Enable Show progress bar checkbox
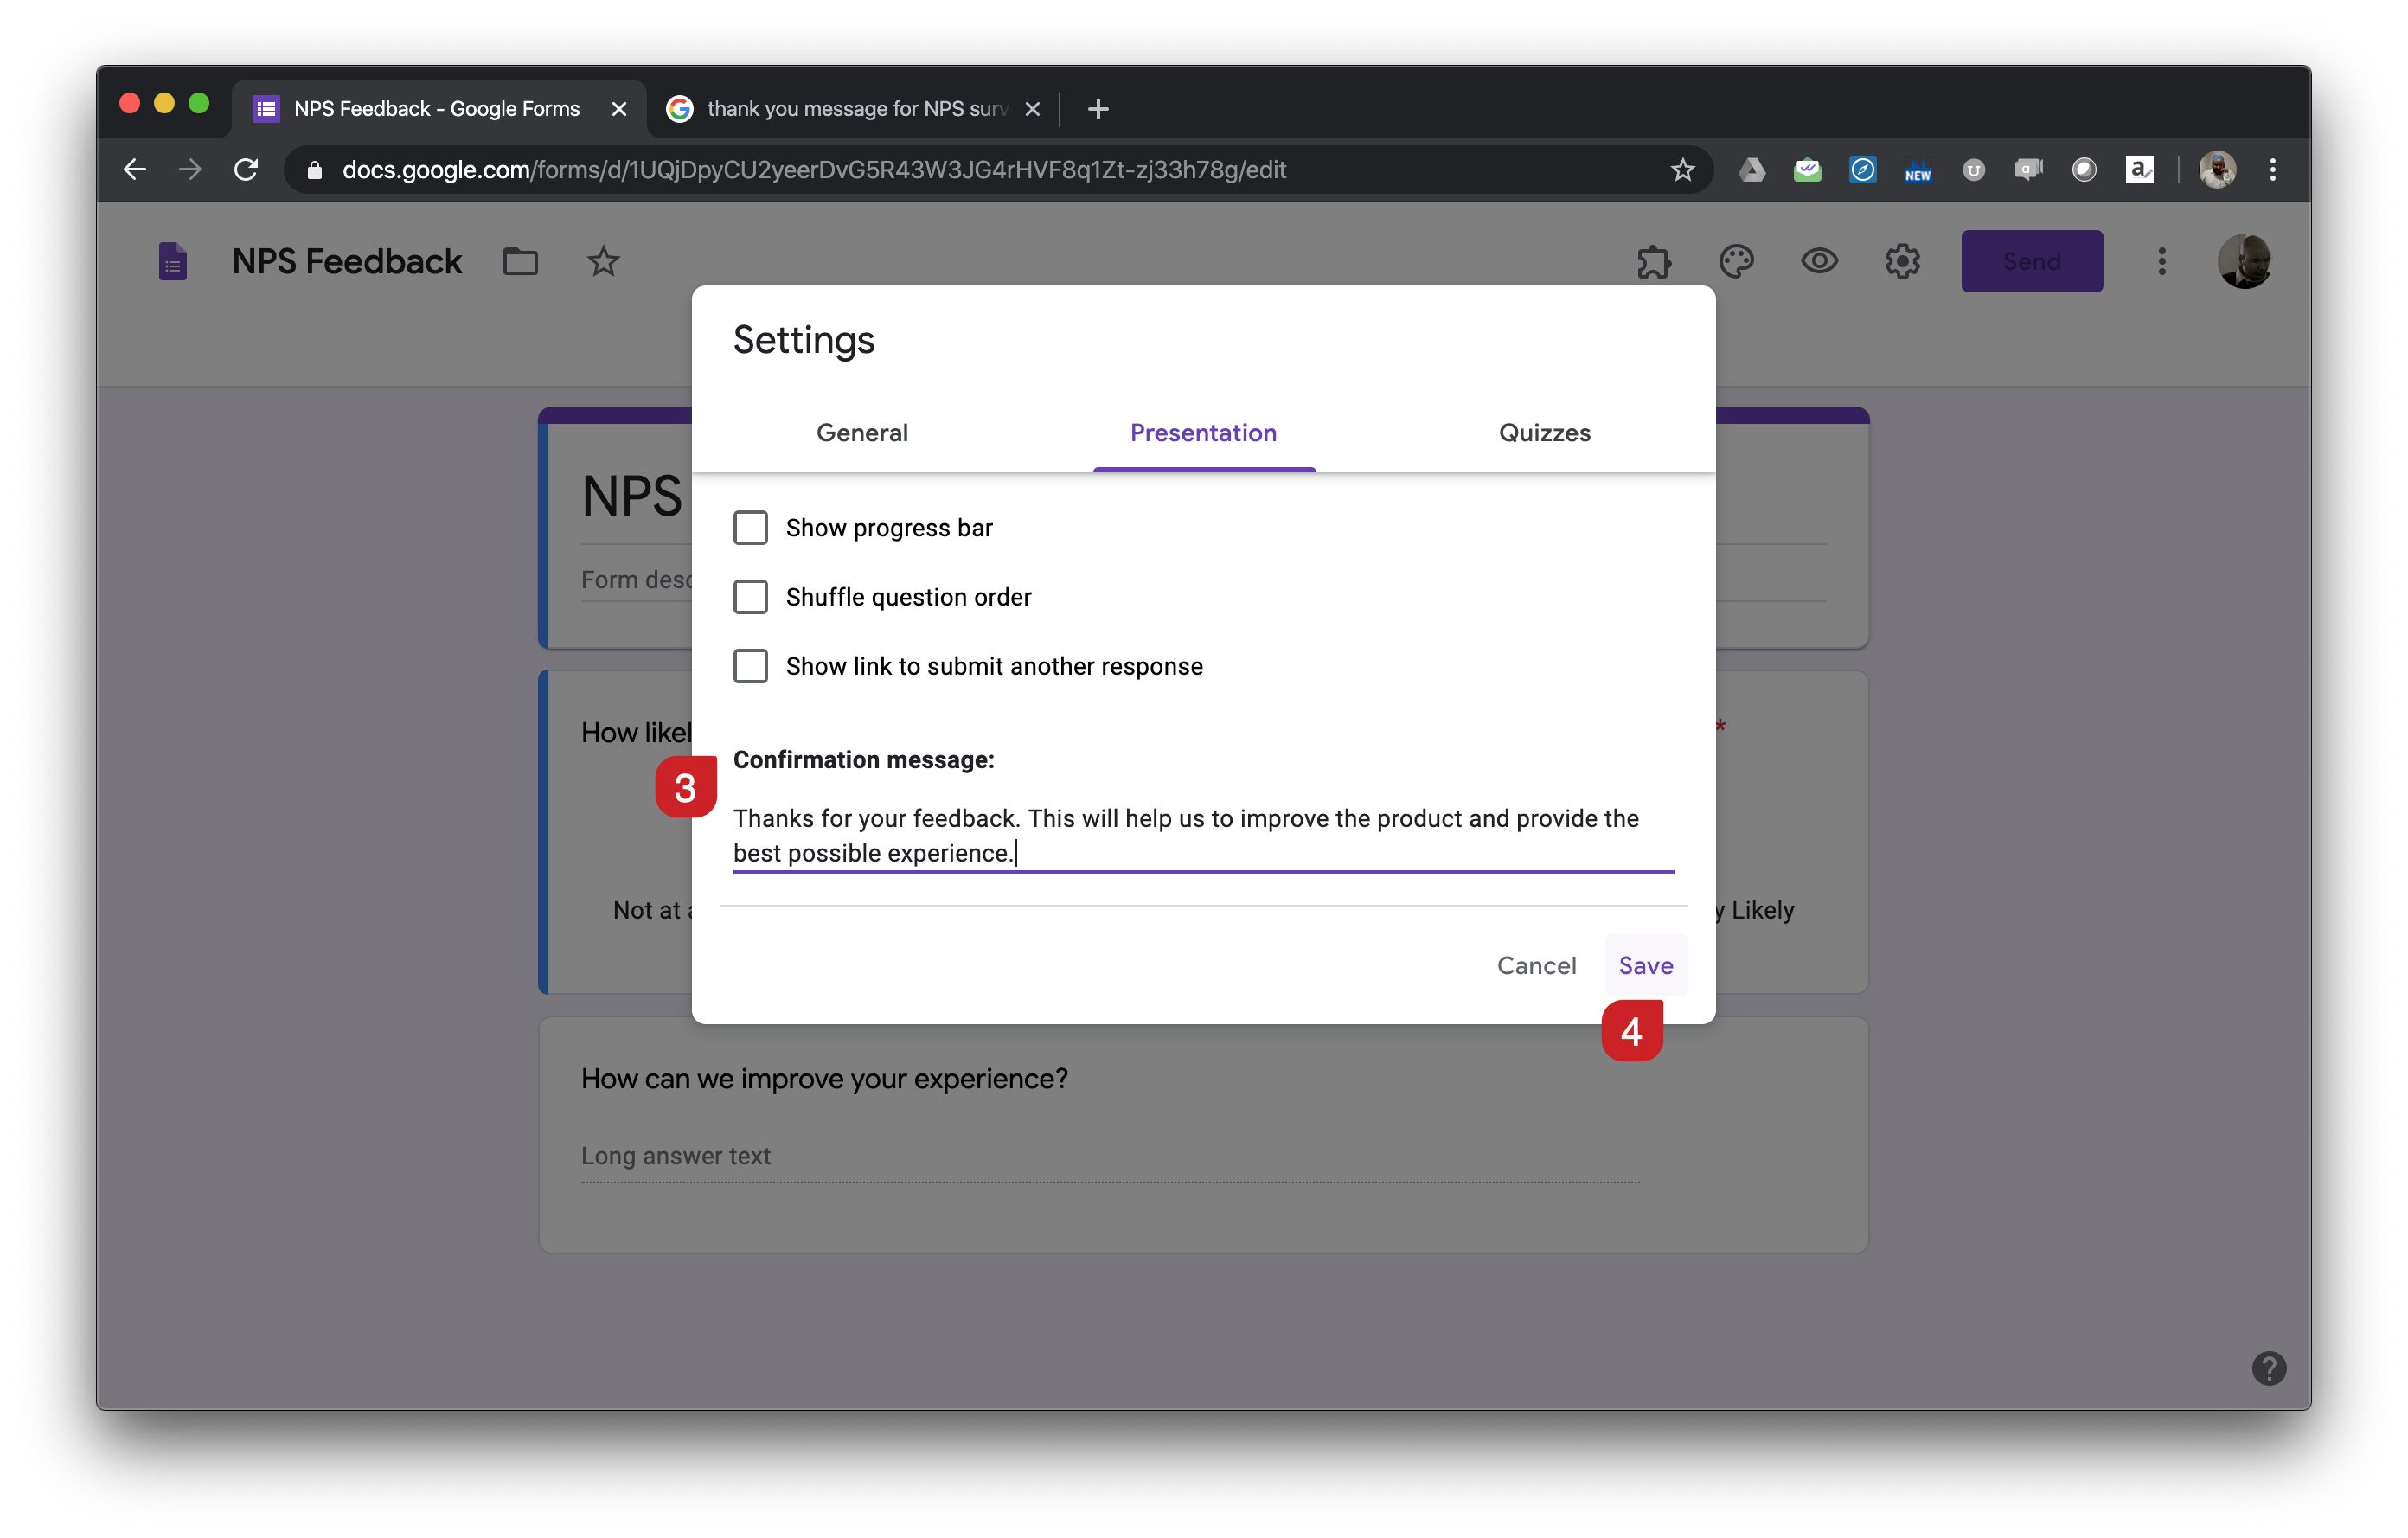Image resolution: width=2408 pixels, height=1538 pixels. pyautogui.click(x=750, y=528)
